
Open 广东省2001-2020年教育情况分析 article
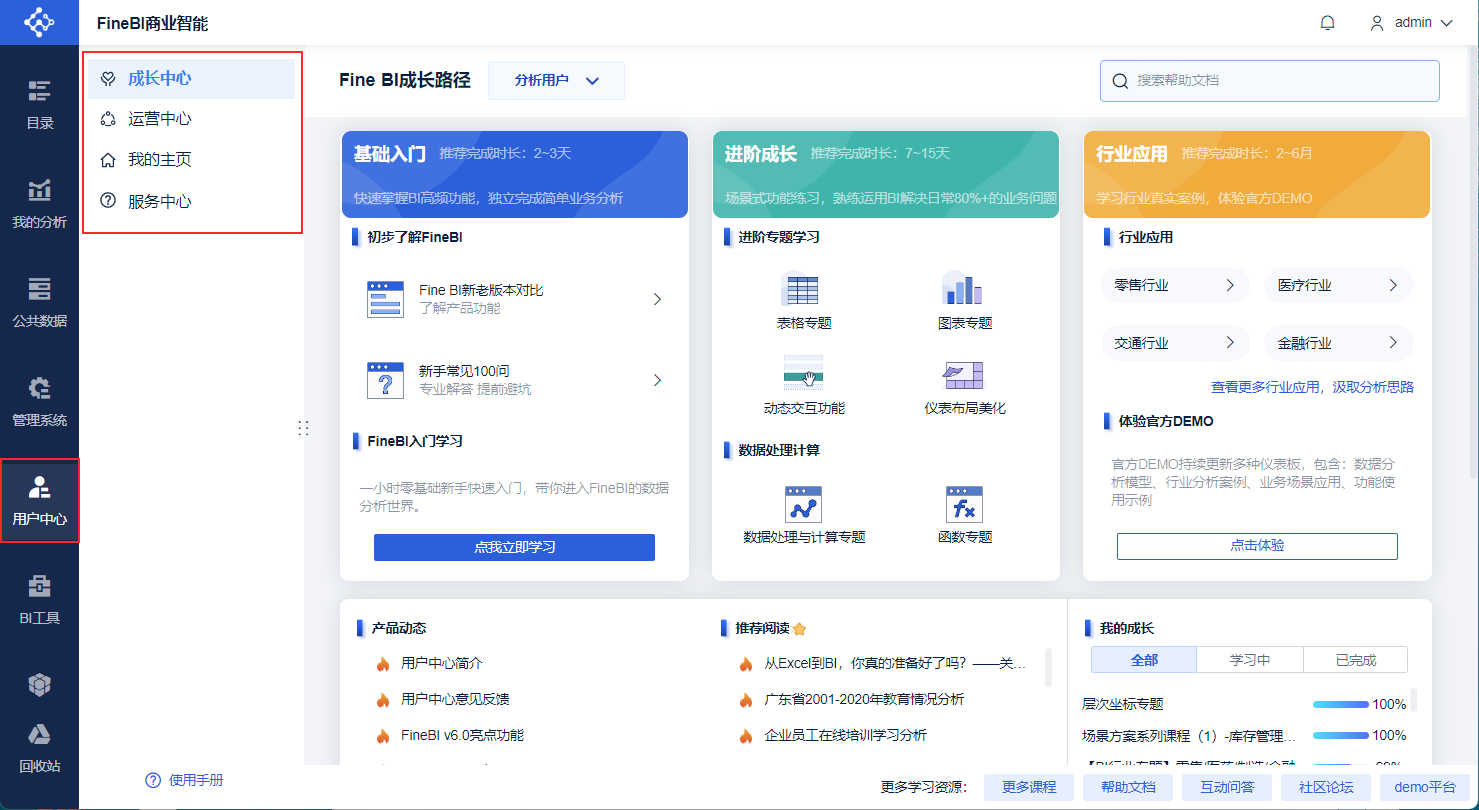click(864, 699)
